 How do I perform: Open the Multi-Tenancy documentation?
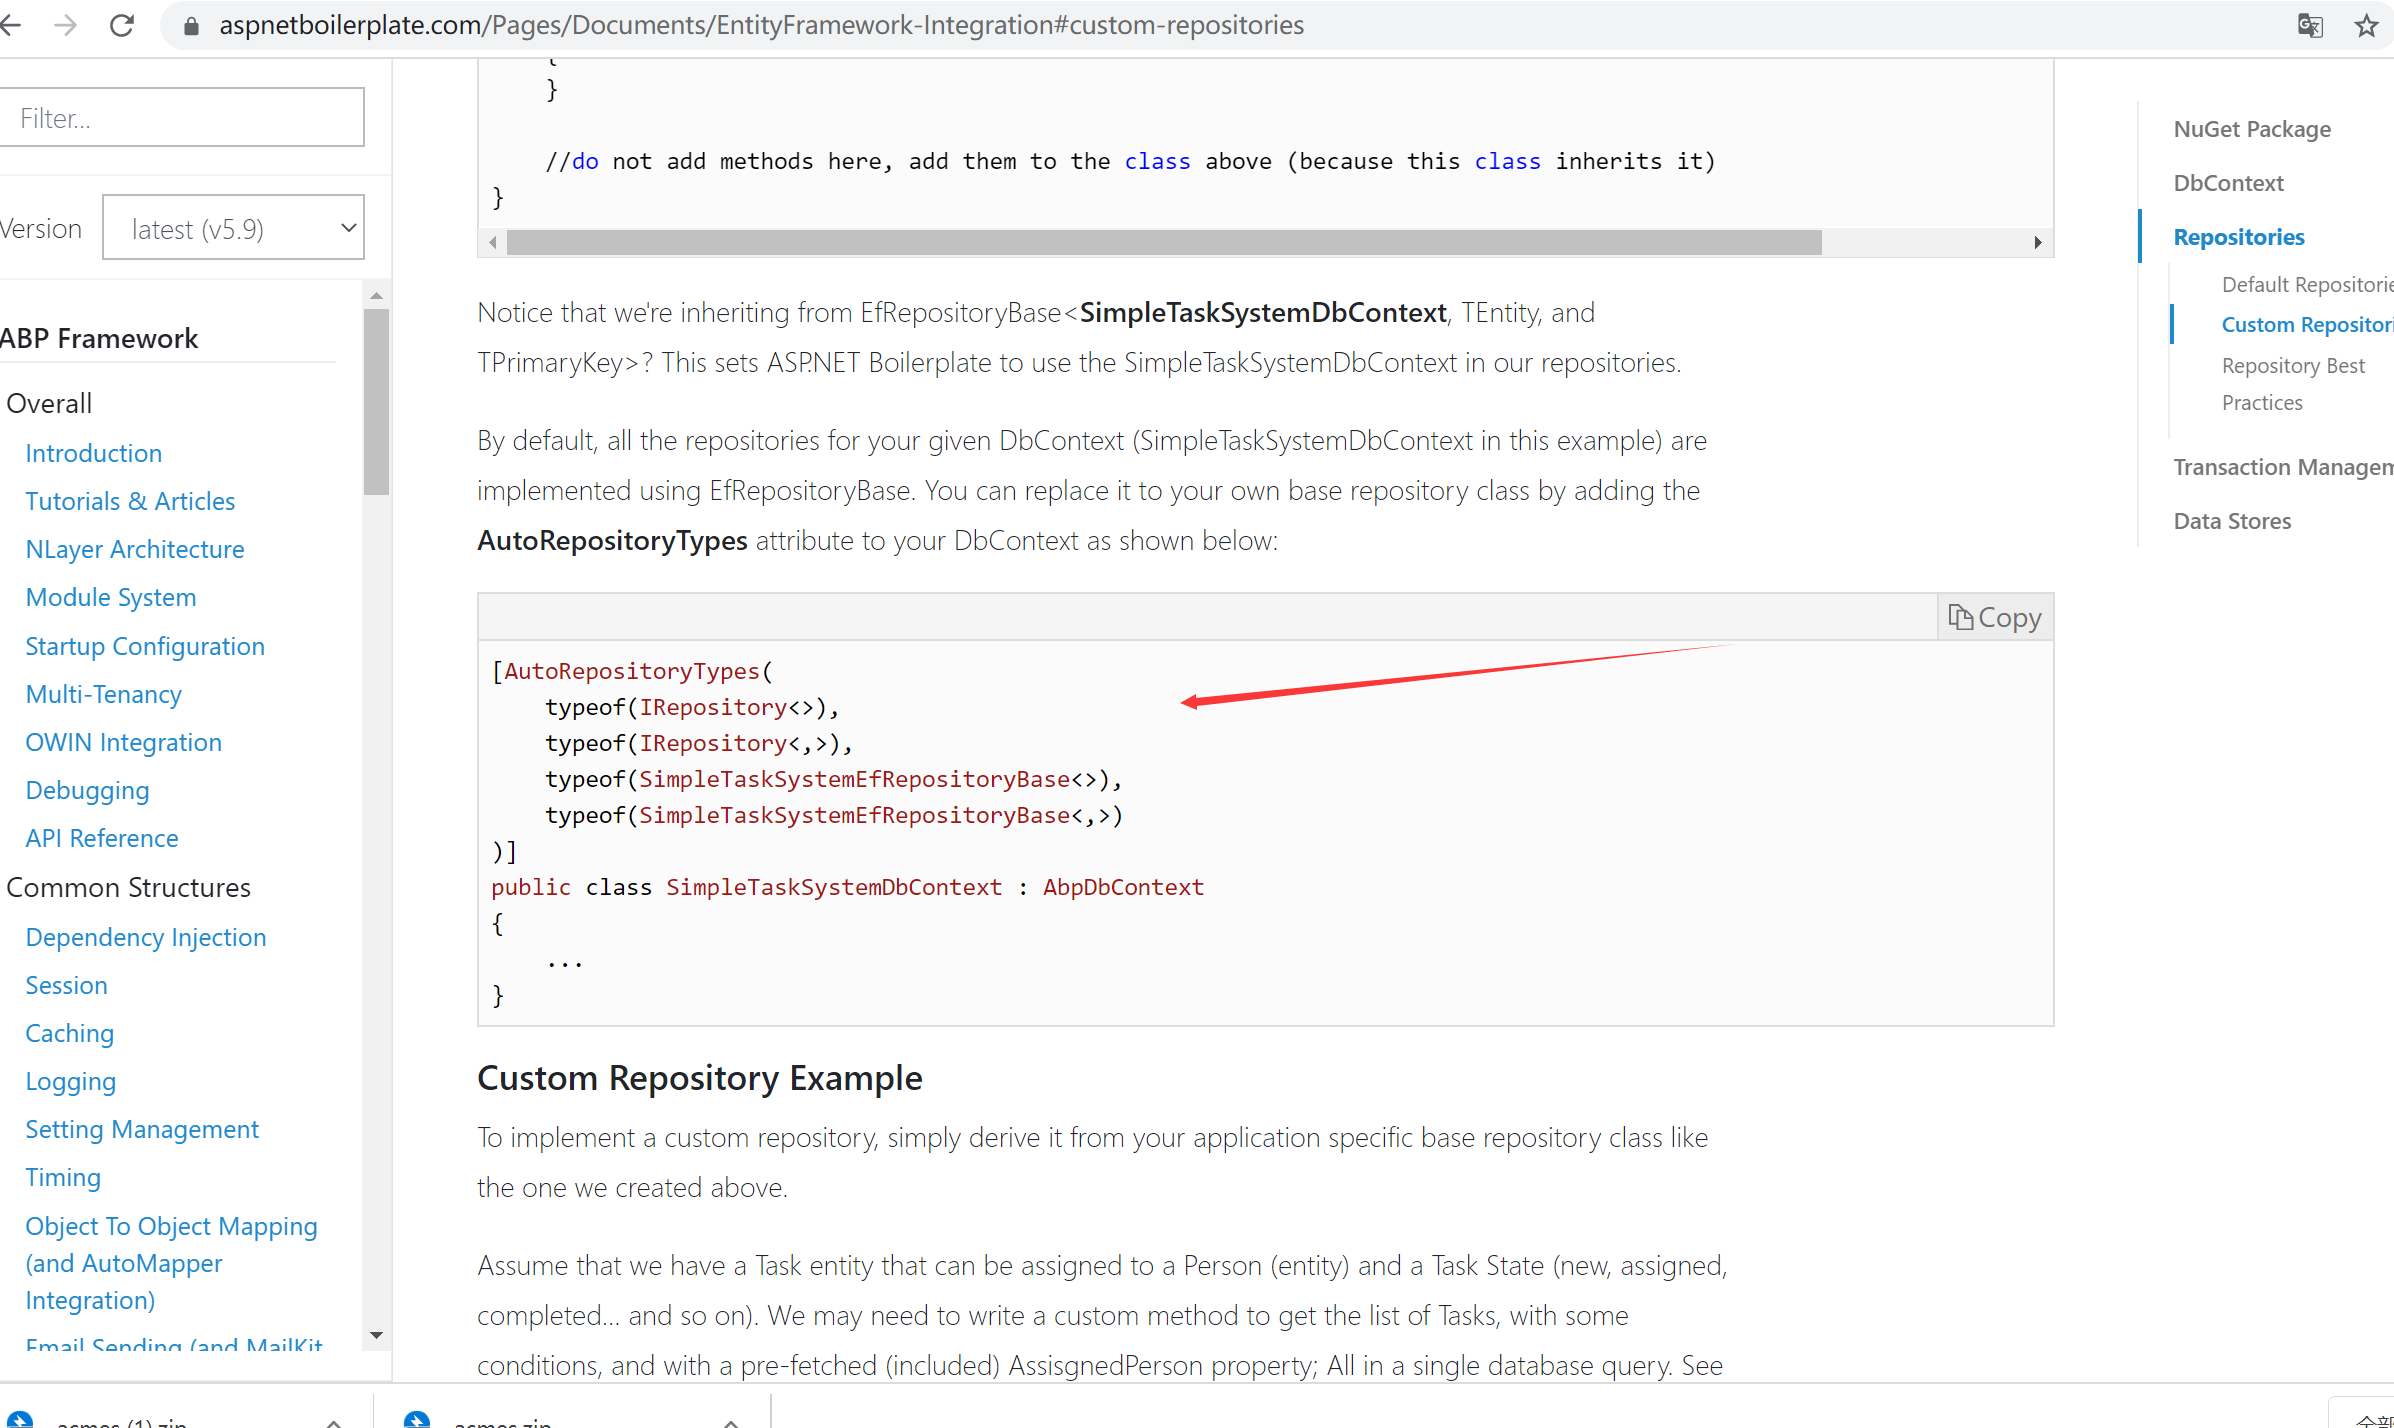point(103,693)
